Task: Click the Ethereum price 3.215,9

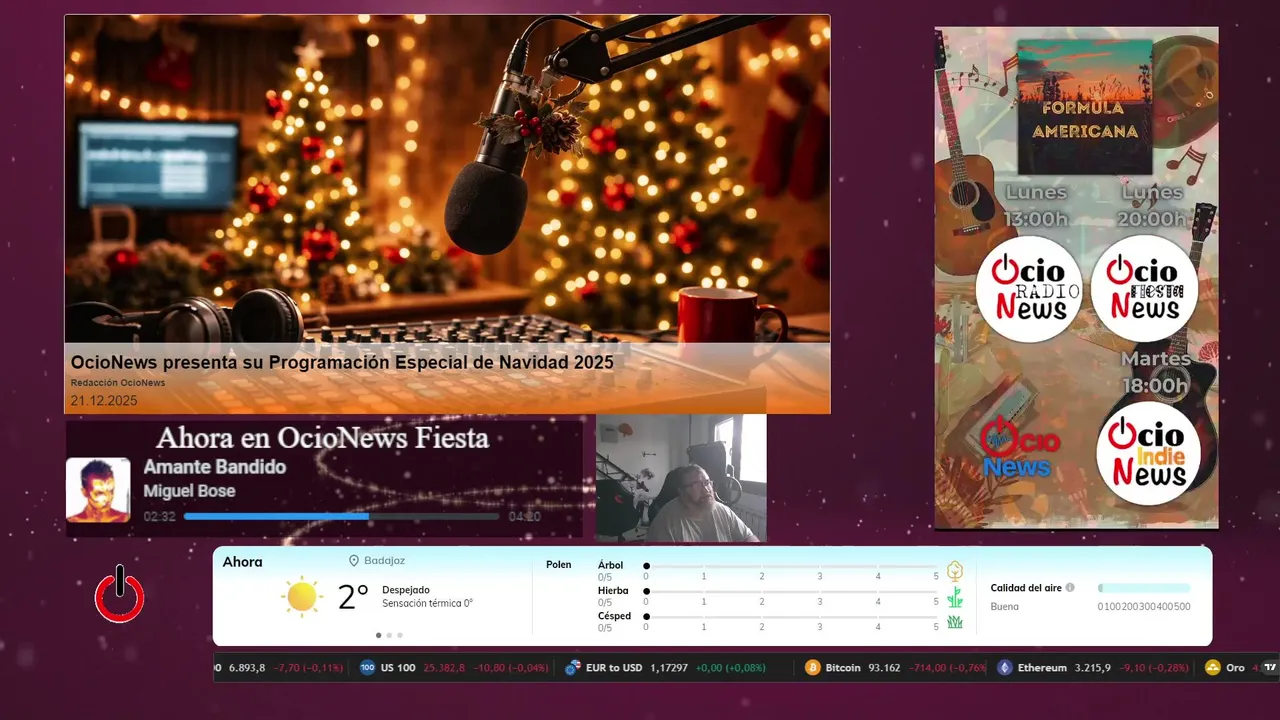Action: 1093,668
